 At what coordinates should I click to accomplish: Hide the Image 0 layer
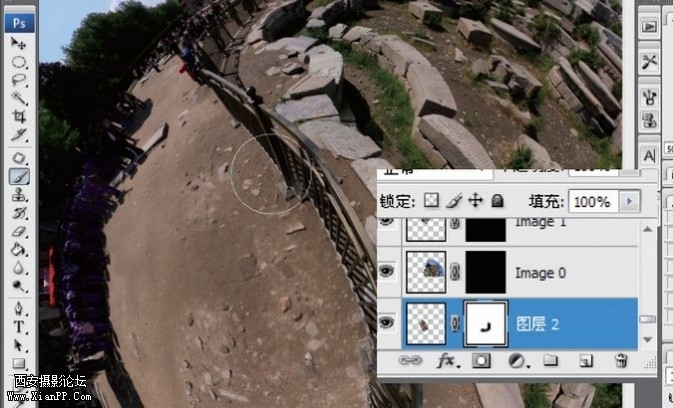387,271
